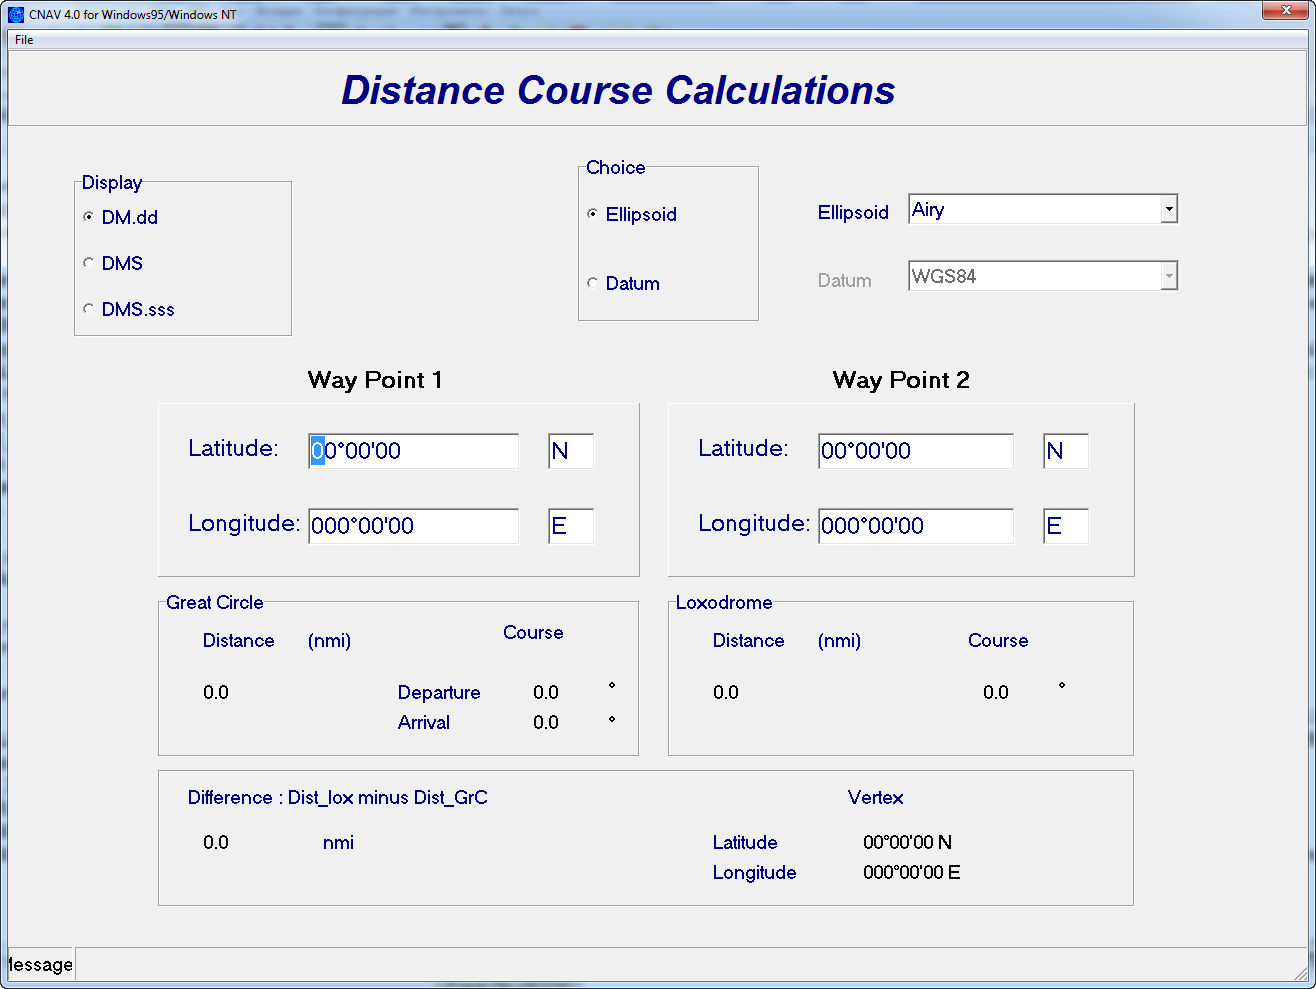Select the DMS display option
This screenshot has height=989, width=1316.
[89, 263]
